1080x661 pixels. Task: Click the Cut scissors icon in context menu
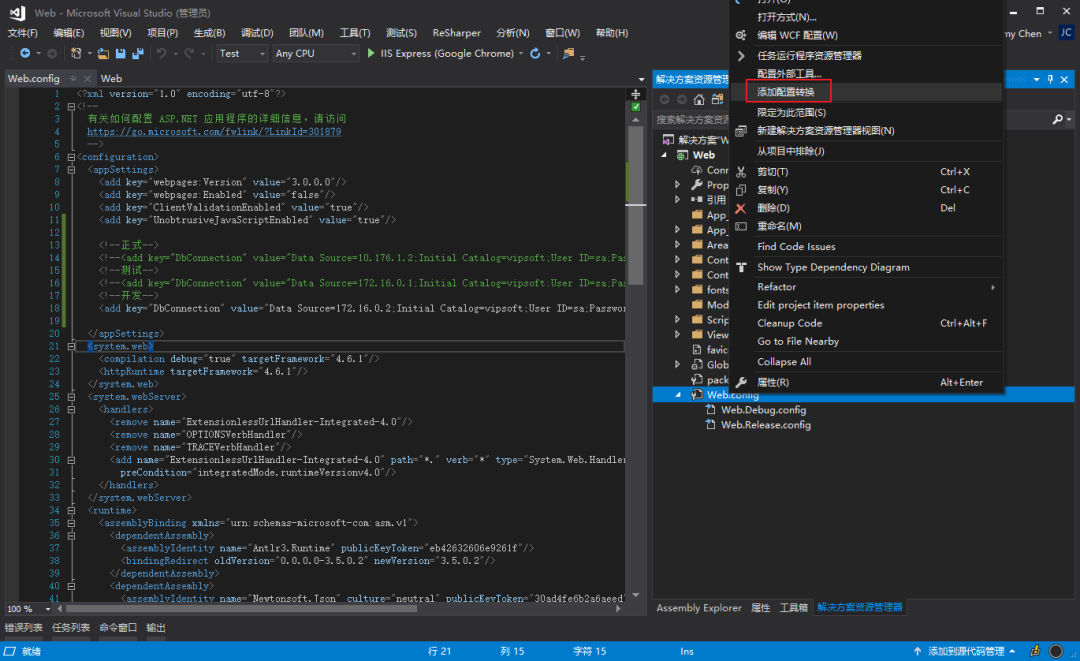pyautogui.click(x=741, y=172)
